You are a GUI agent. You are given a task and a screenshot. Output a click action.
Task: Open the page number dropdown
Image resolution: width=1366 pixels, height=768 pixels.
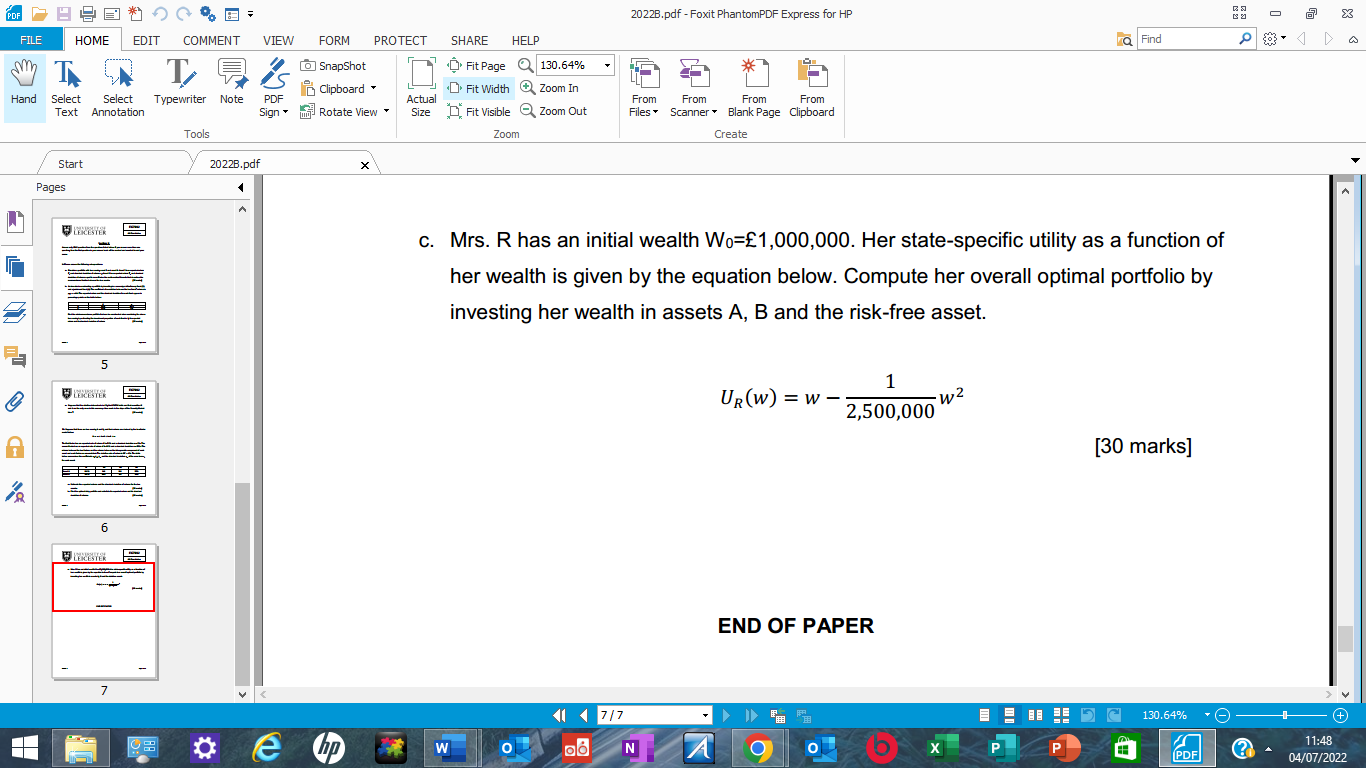pyautogui.click(x=706, y=715)
